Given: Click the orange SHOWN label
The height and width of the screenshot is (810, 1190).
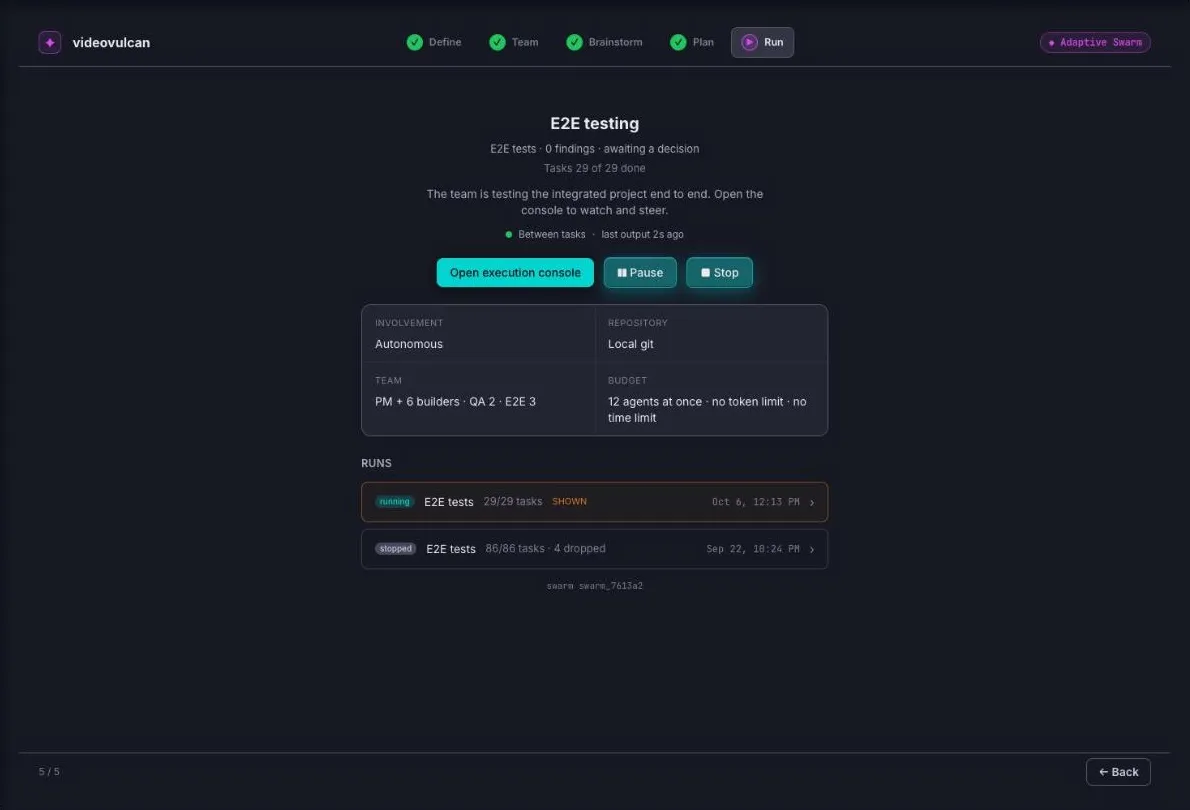Looking at the screenshot, I should click(x=569, y=502).
